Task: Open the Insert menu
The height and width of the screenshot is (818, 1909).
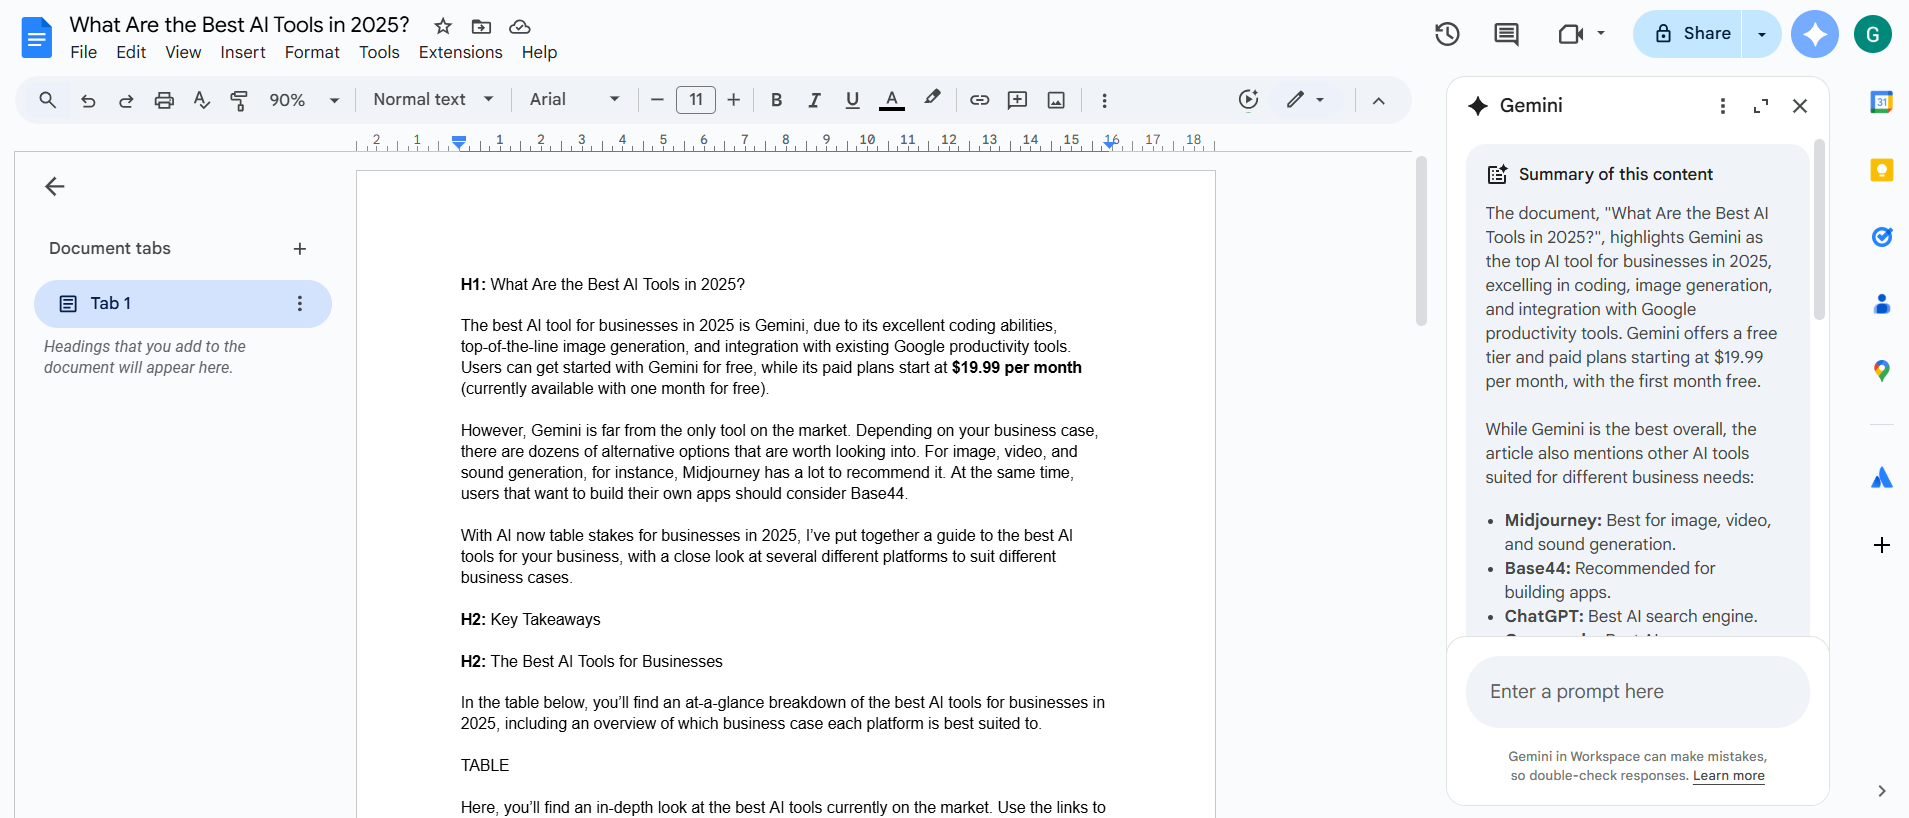Action: (242, 52)
